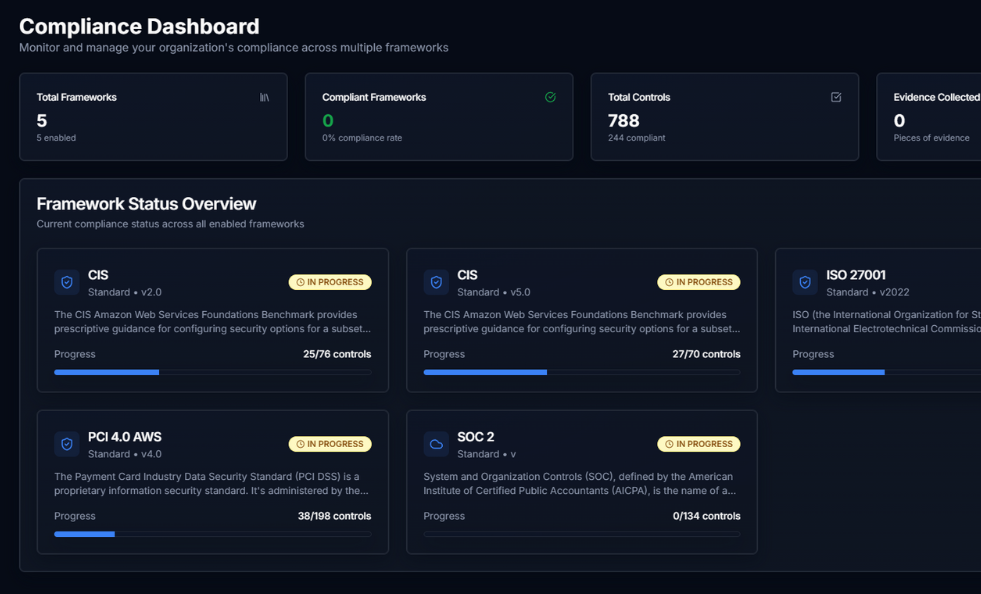Click the ISO 27001 shield icon
Image resolution: width=981 pixels, height=594 pixels.
(805, 283)
